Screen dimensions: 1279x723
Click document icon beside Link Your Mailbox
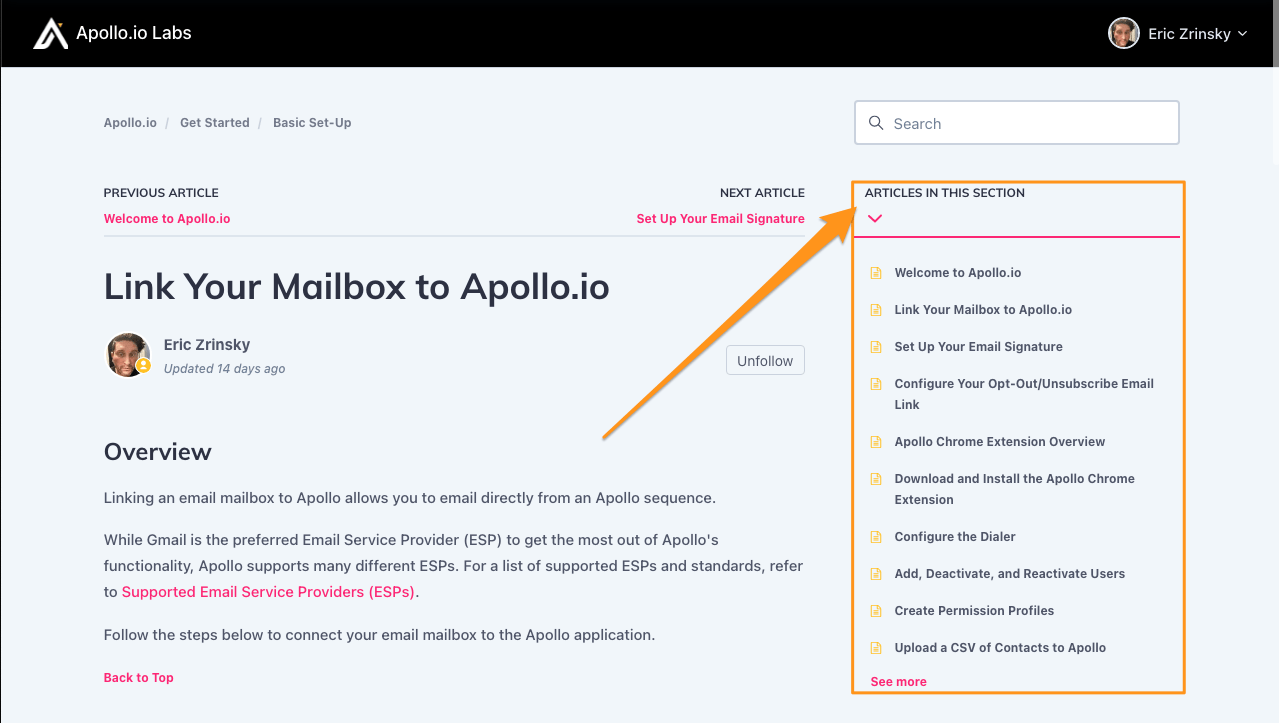click(876, 310)
